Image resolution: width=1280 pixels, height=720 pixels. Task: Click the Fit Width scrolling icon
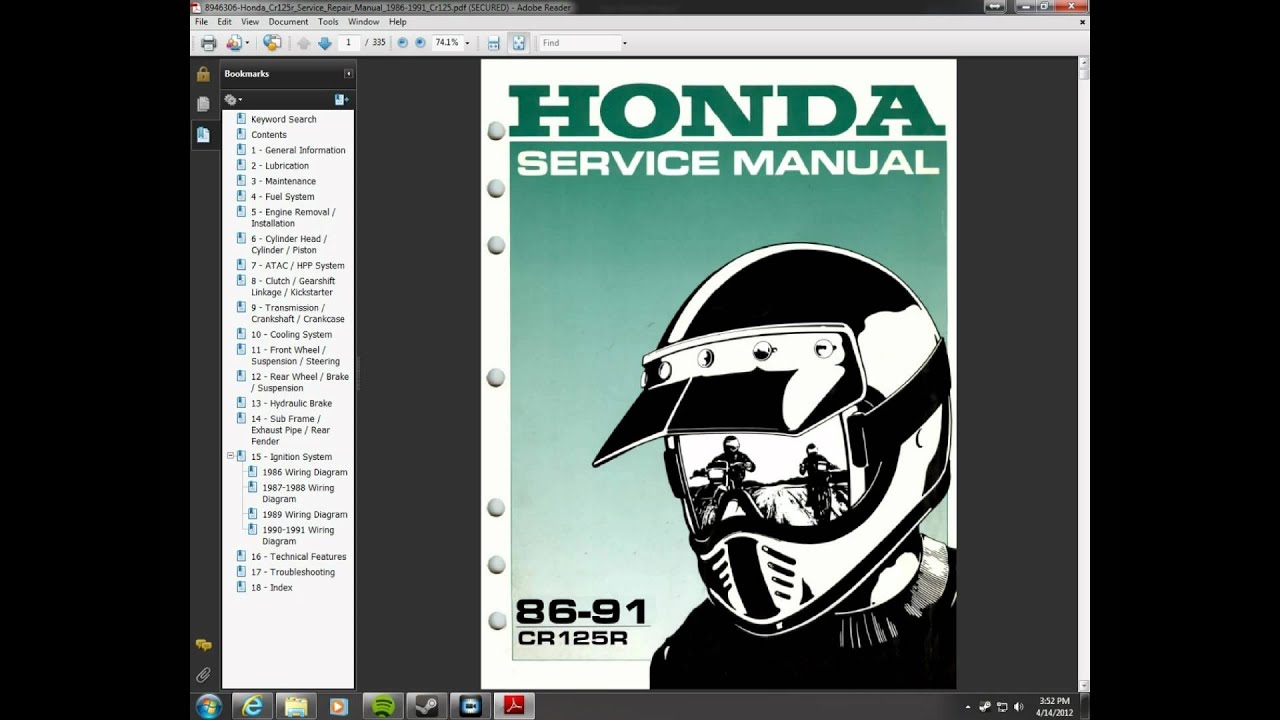point(493,43)
